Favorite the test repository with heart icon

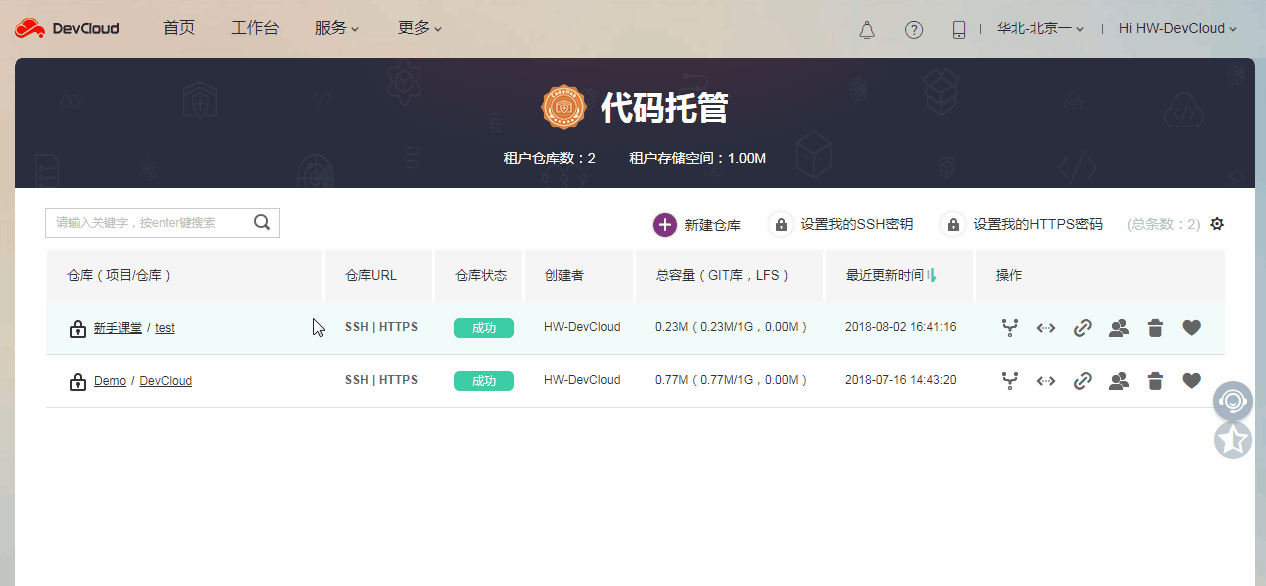click(1191, 327)
